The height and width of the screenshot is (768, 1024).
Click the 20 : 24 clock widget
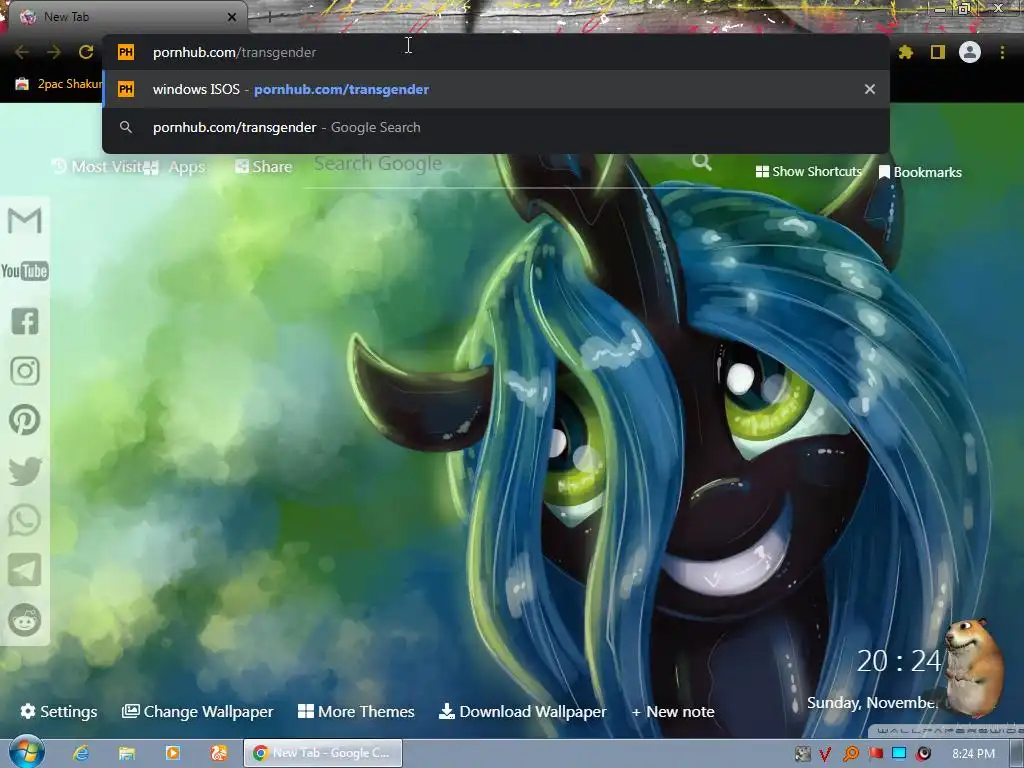pyautogui.click(x=899, y=661)
